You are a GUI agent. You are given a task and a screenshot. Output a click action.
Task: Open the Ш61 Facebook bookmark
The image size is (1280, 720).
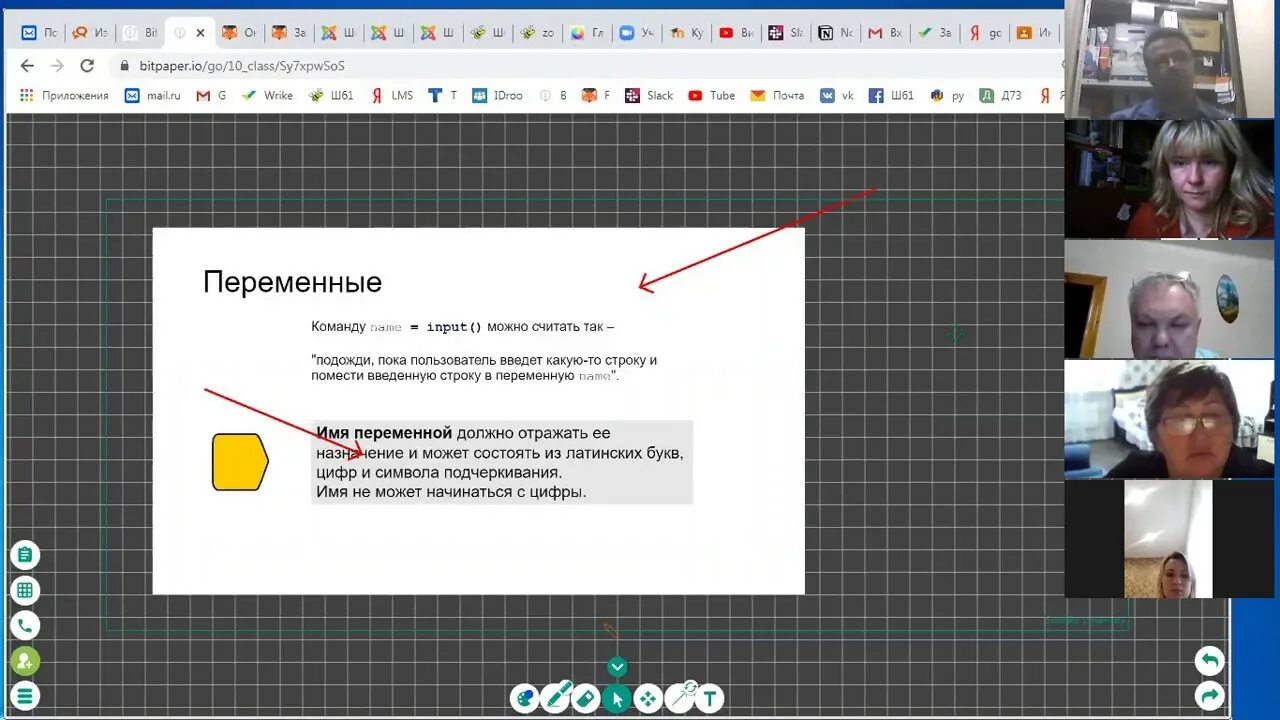coord(891,95)
